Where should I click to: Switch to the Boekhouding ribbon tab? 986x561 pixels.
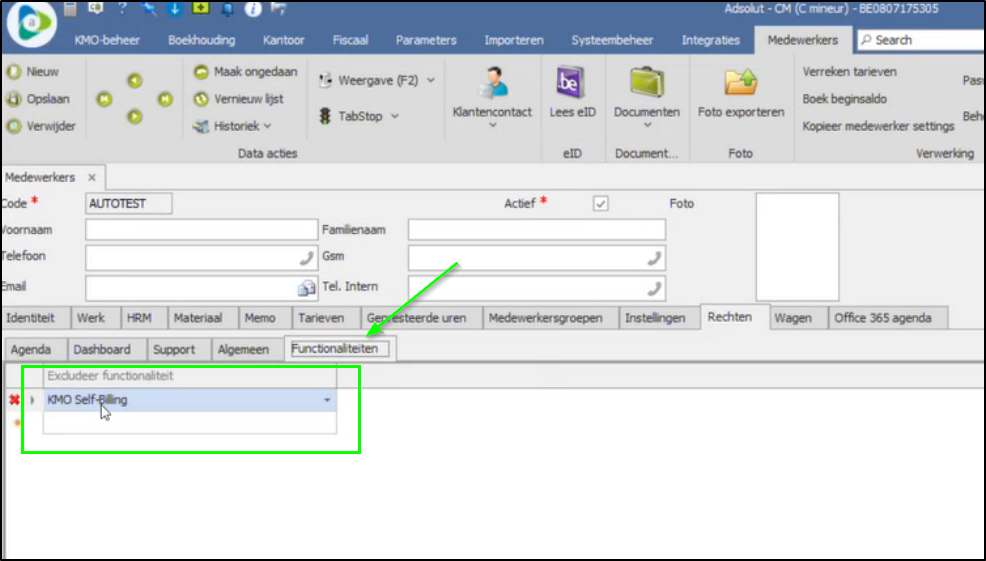201,40
